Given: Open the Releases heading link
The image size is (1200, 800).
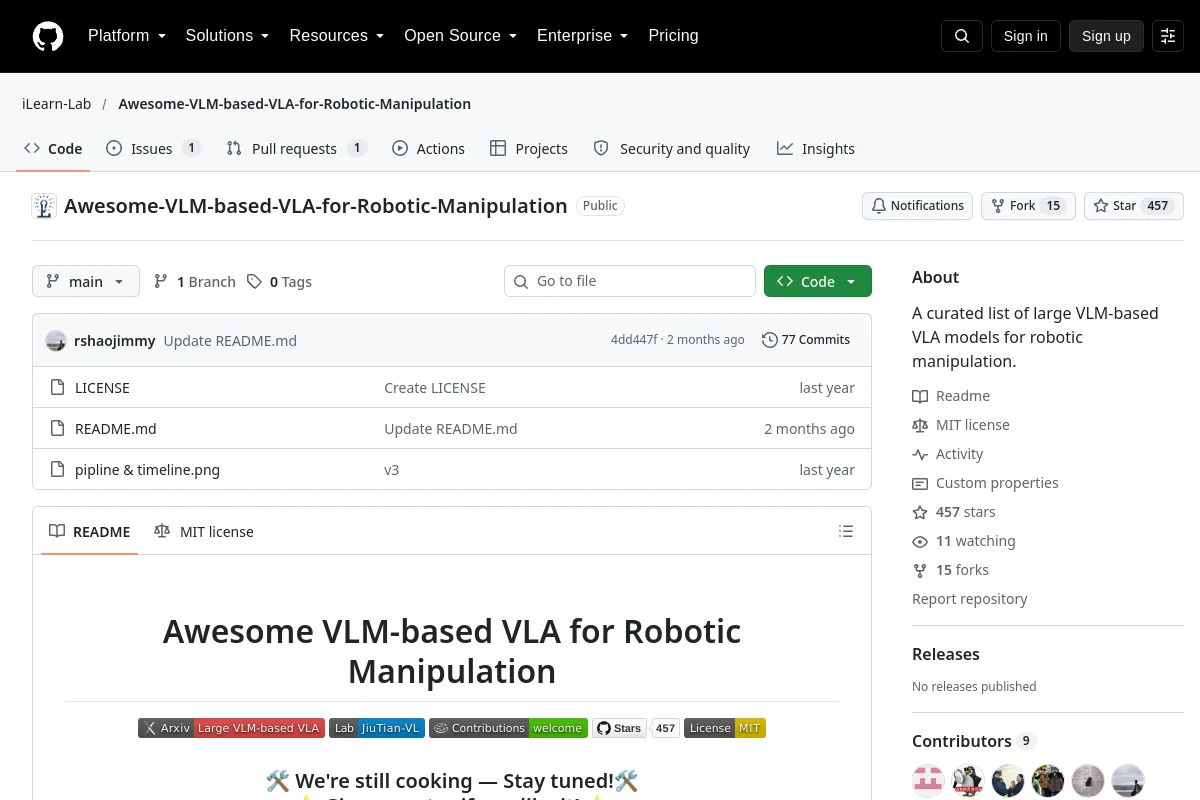Looking at the screenshot, I should (946, 654).
